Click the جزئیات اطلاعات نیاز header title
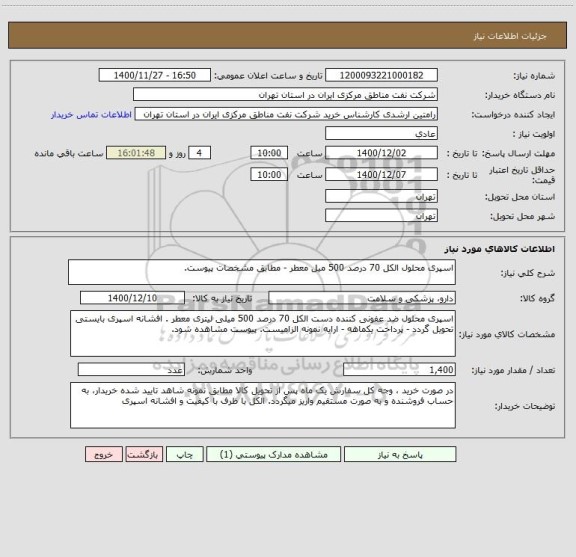576x557 pixels. point(510,36)
